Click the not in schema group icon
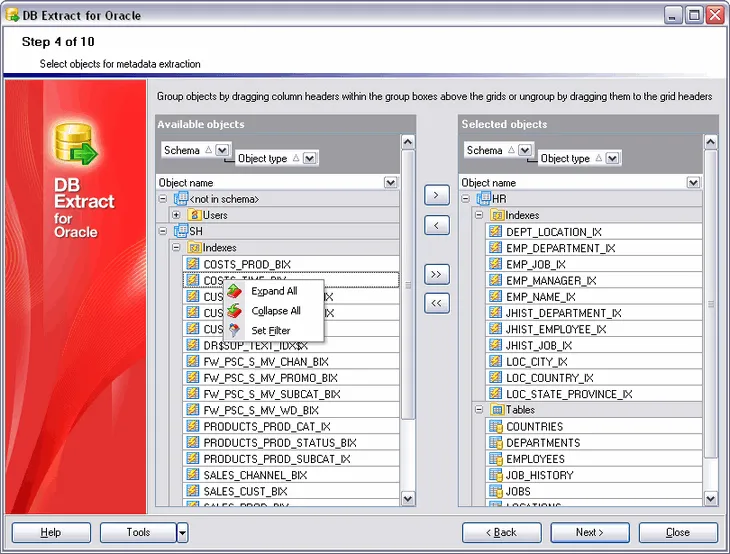The height and width of the screenshot is (554, 730). coord(181,199)
